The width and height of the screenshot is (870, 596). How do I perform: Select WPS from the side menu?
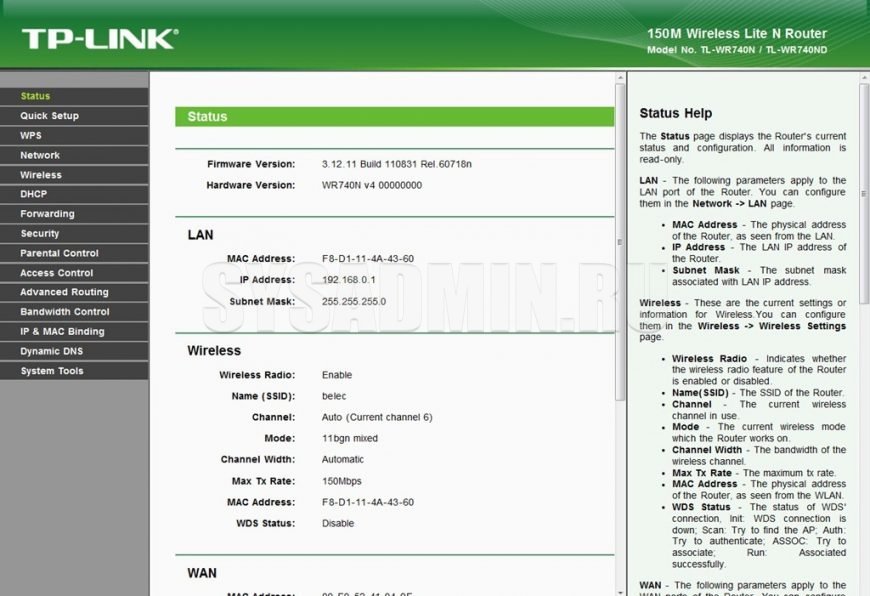(31, 135)
